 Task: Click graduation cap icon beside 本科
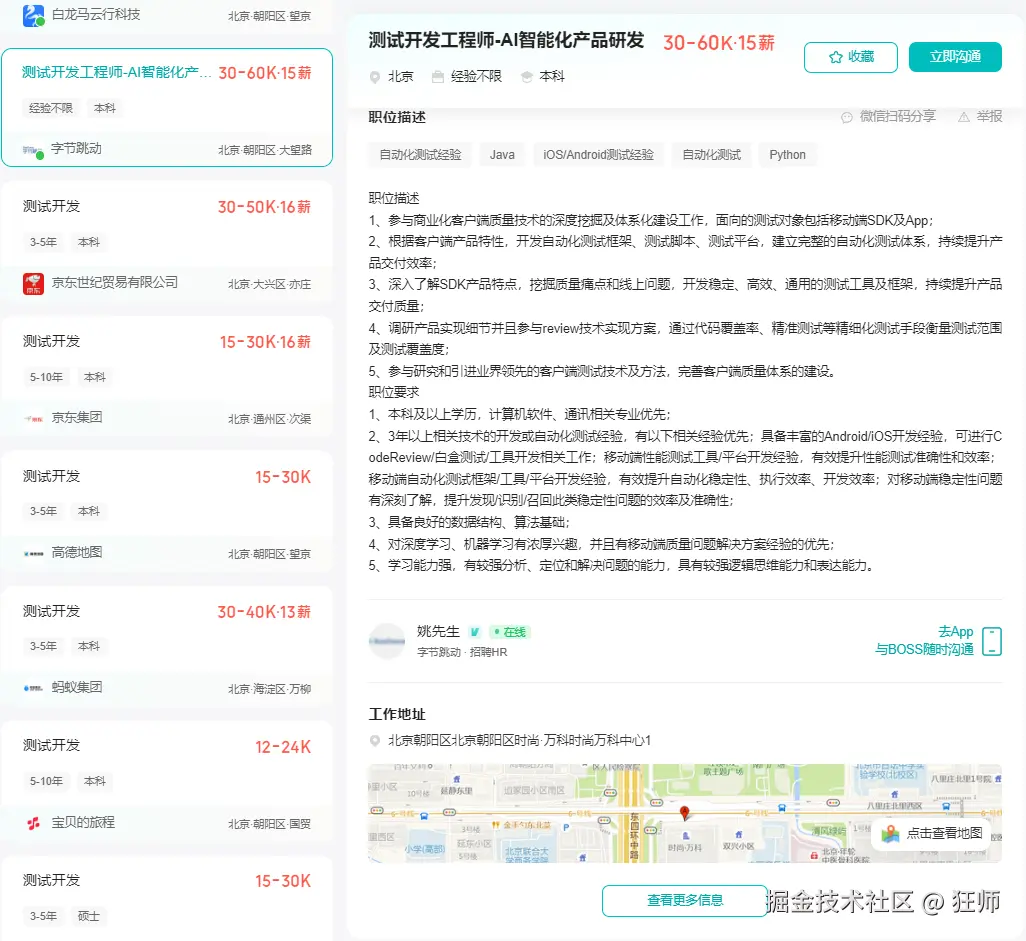[527, 77]
